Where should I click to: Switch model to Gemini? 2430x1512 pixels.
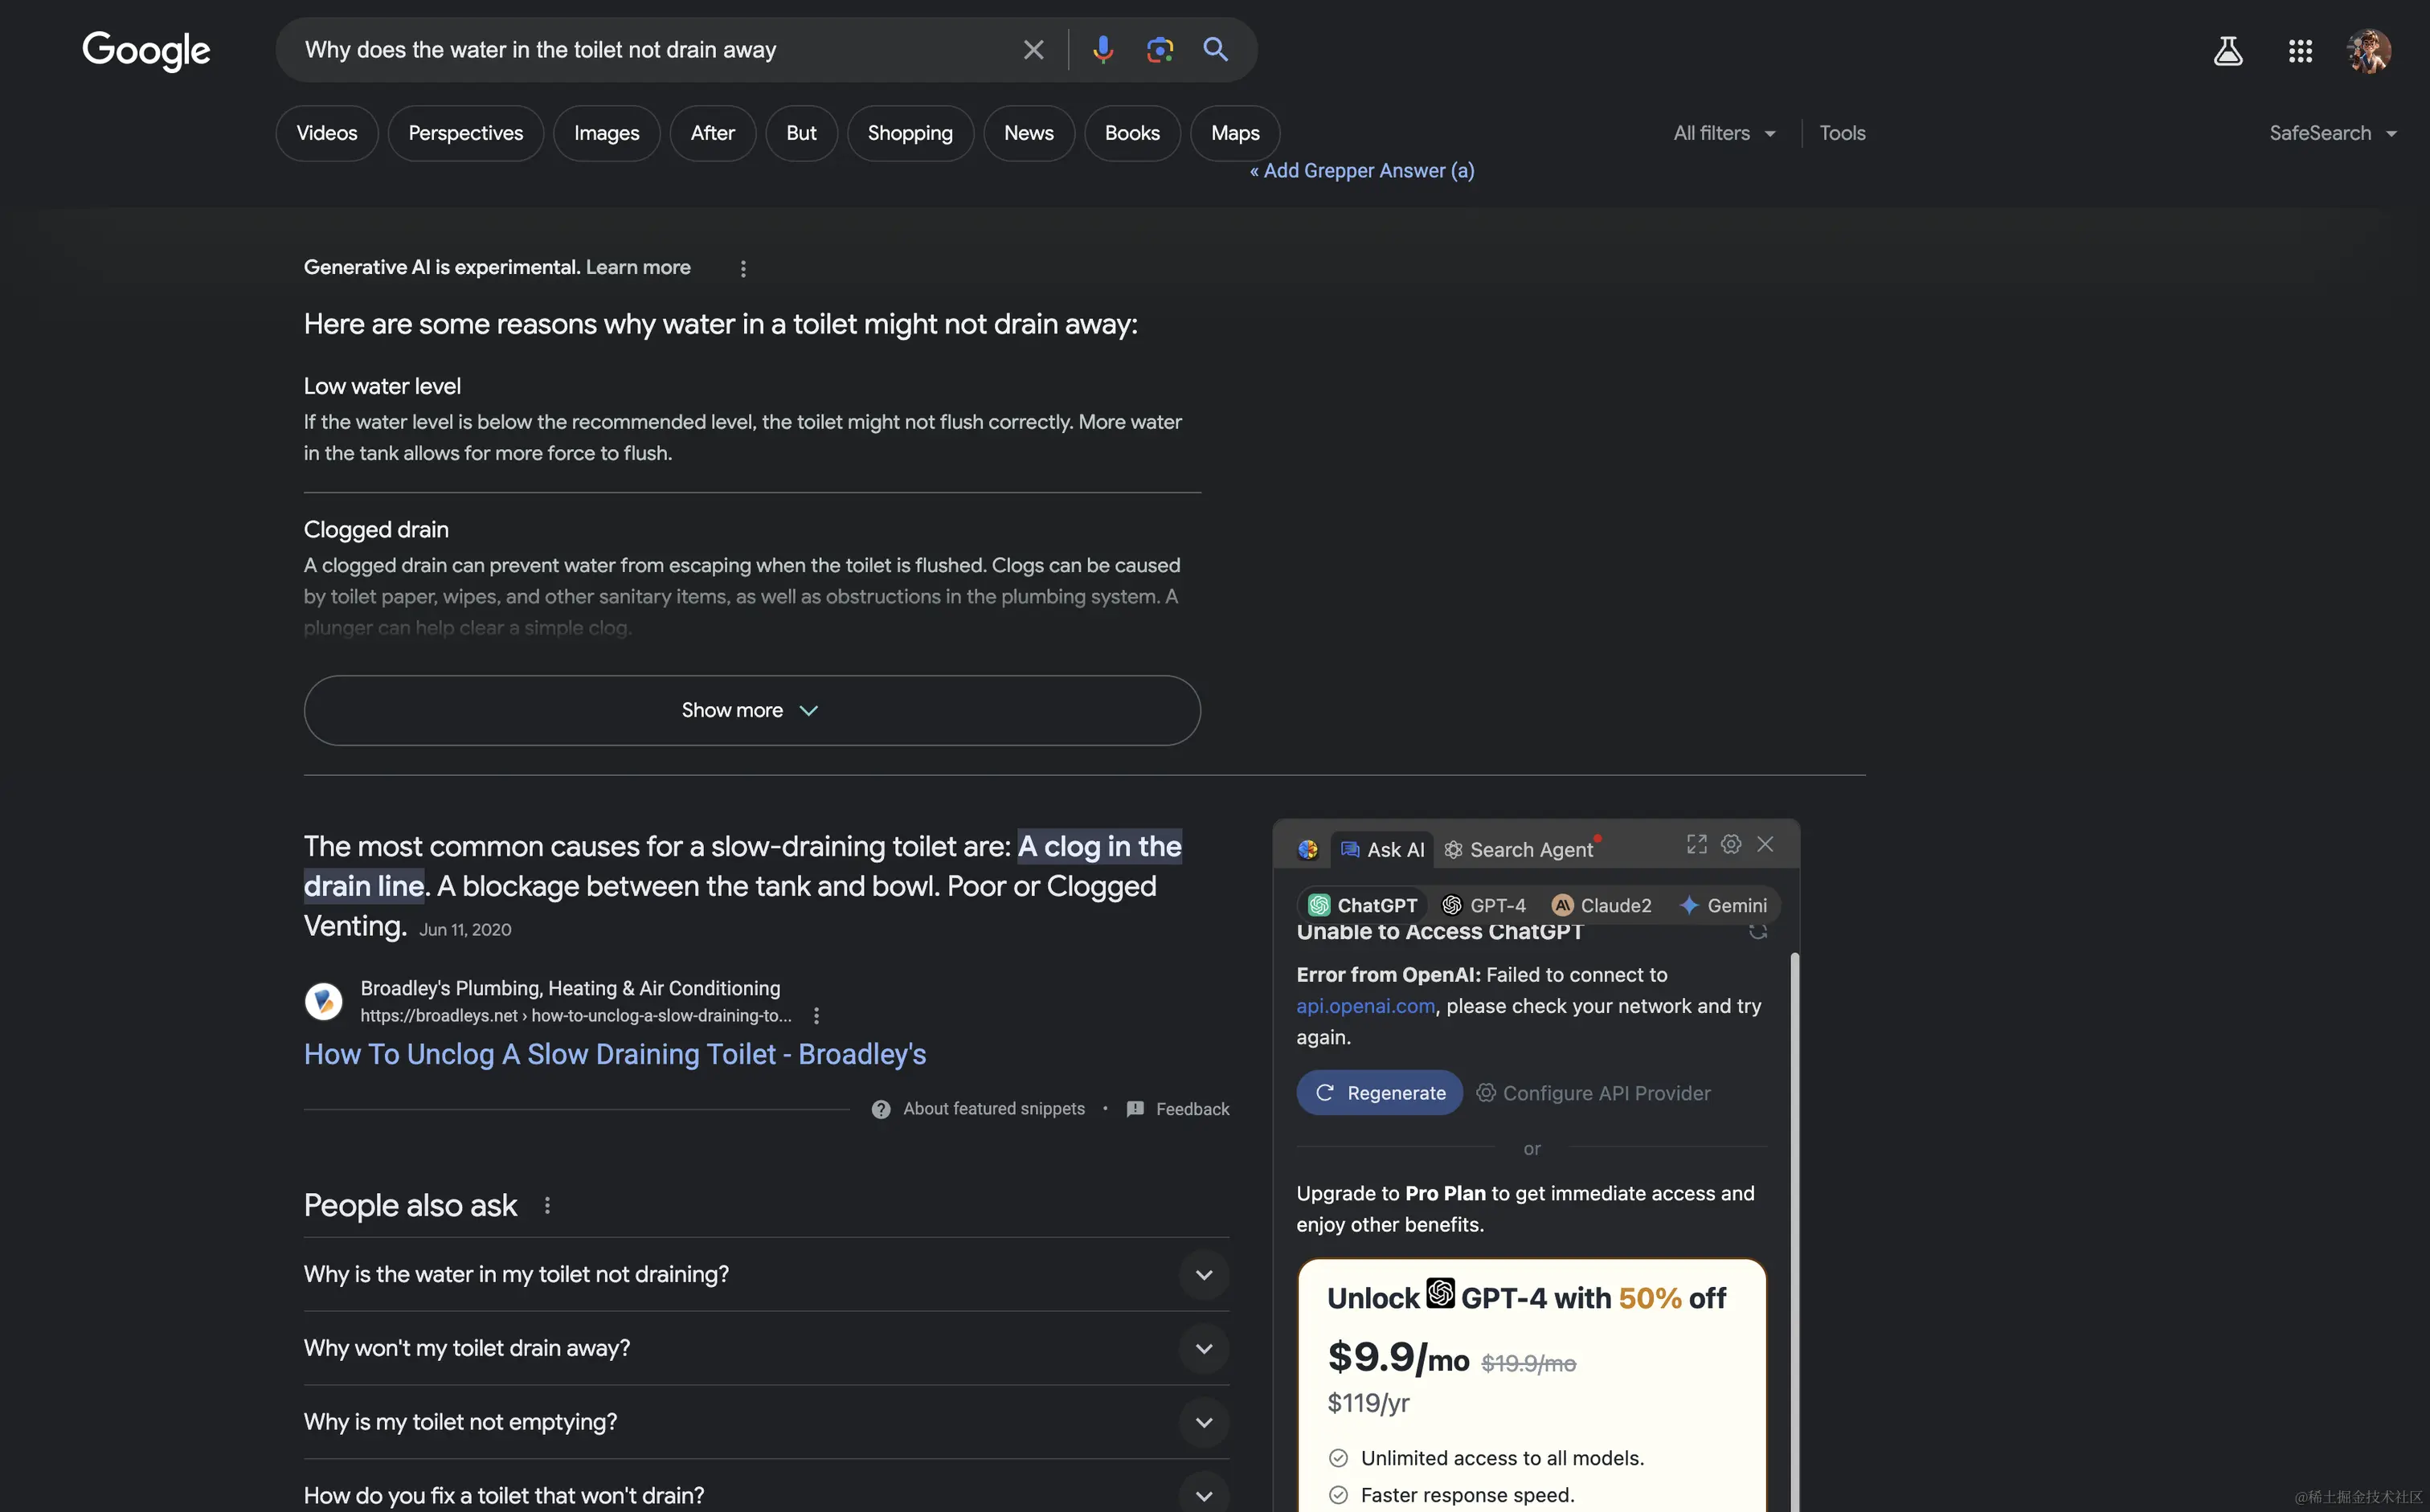(x=1723, y=905)
